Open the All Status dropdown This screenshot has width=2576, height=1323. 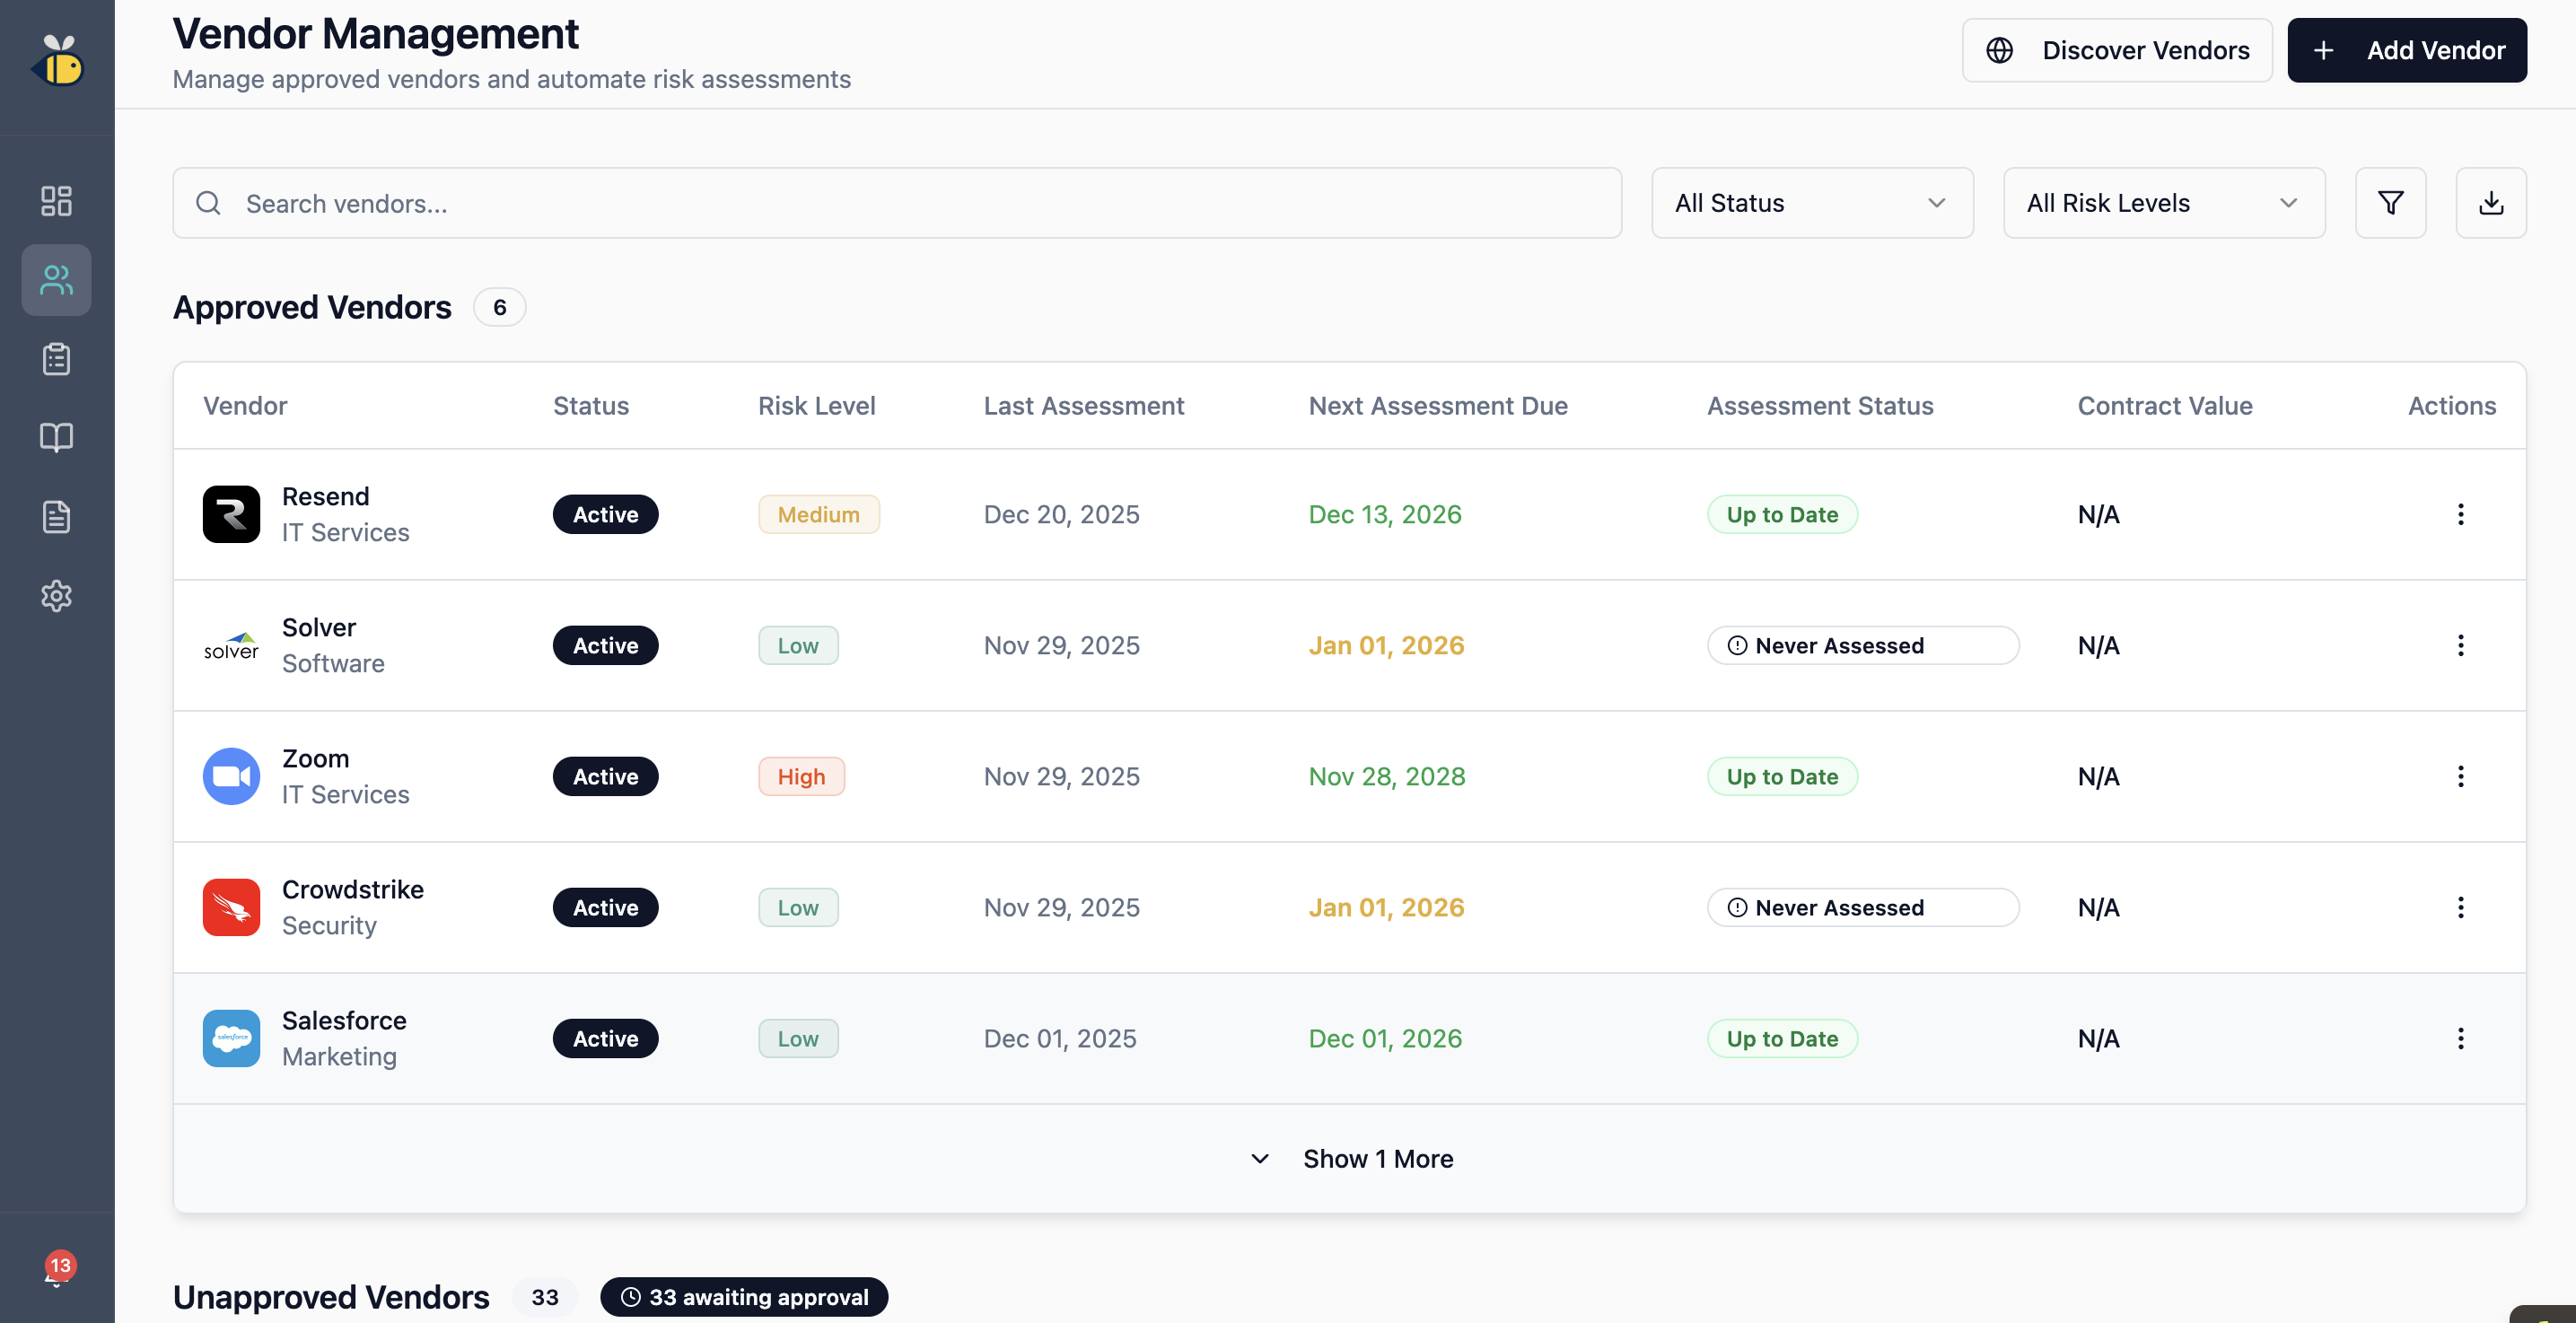1811,203
